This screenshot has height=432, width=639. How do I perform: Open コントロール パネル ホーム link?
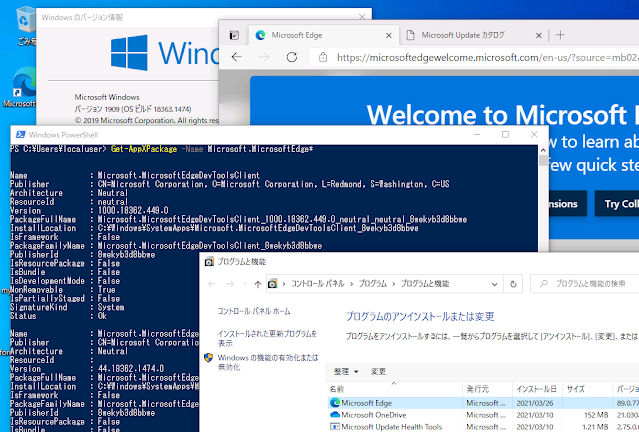point(254,311)
